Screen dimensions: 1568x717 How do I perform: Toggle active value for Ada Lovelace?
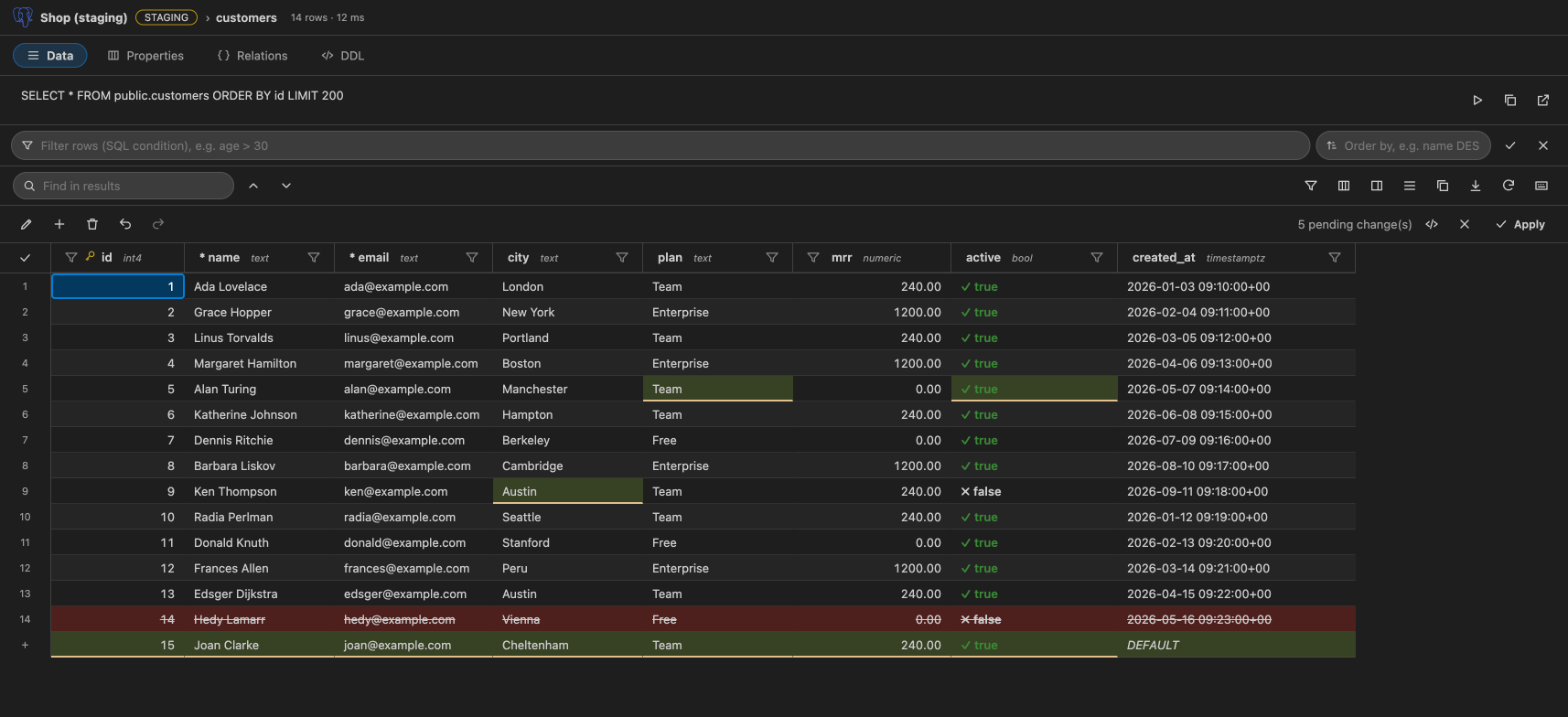1034,287
